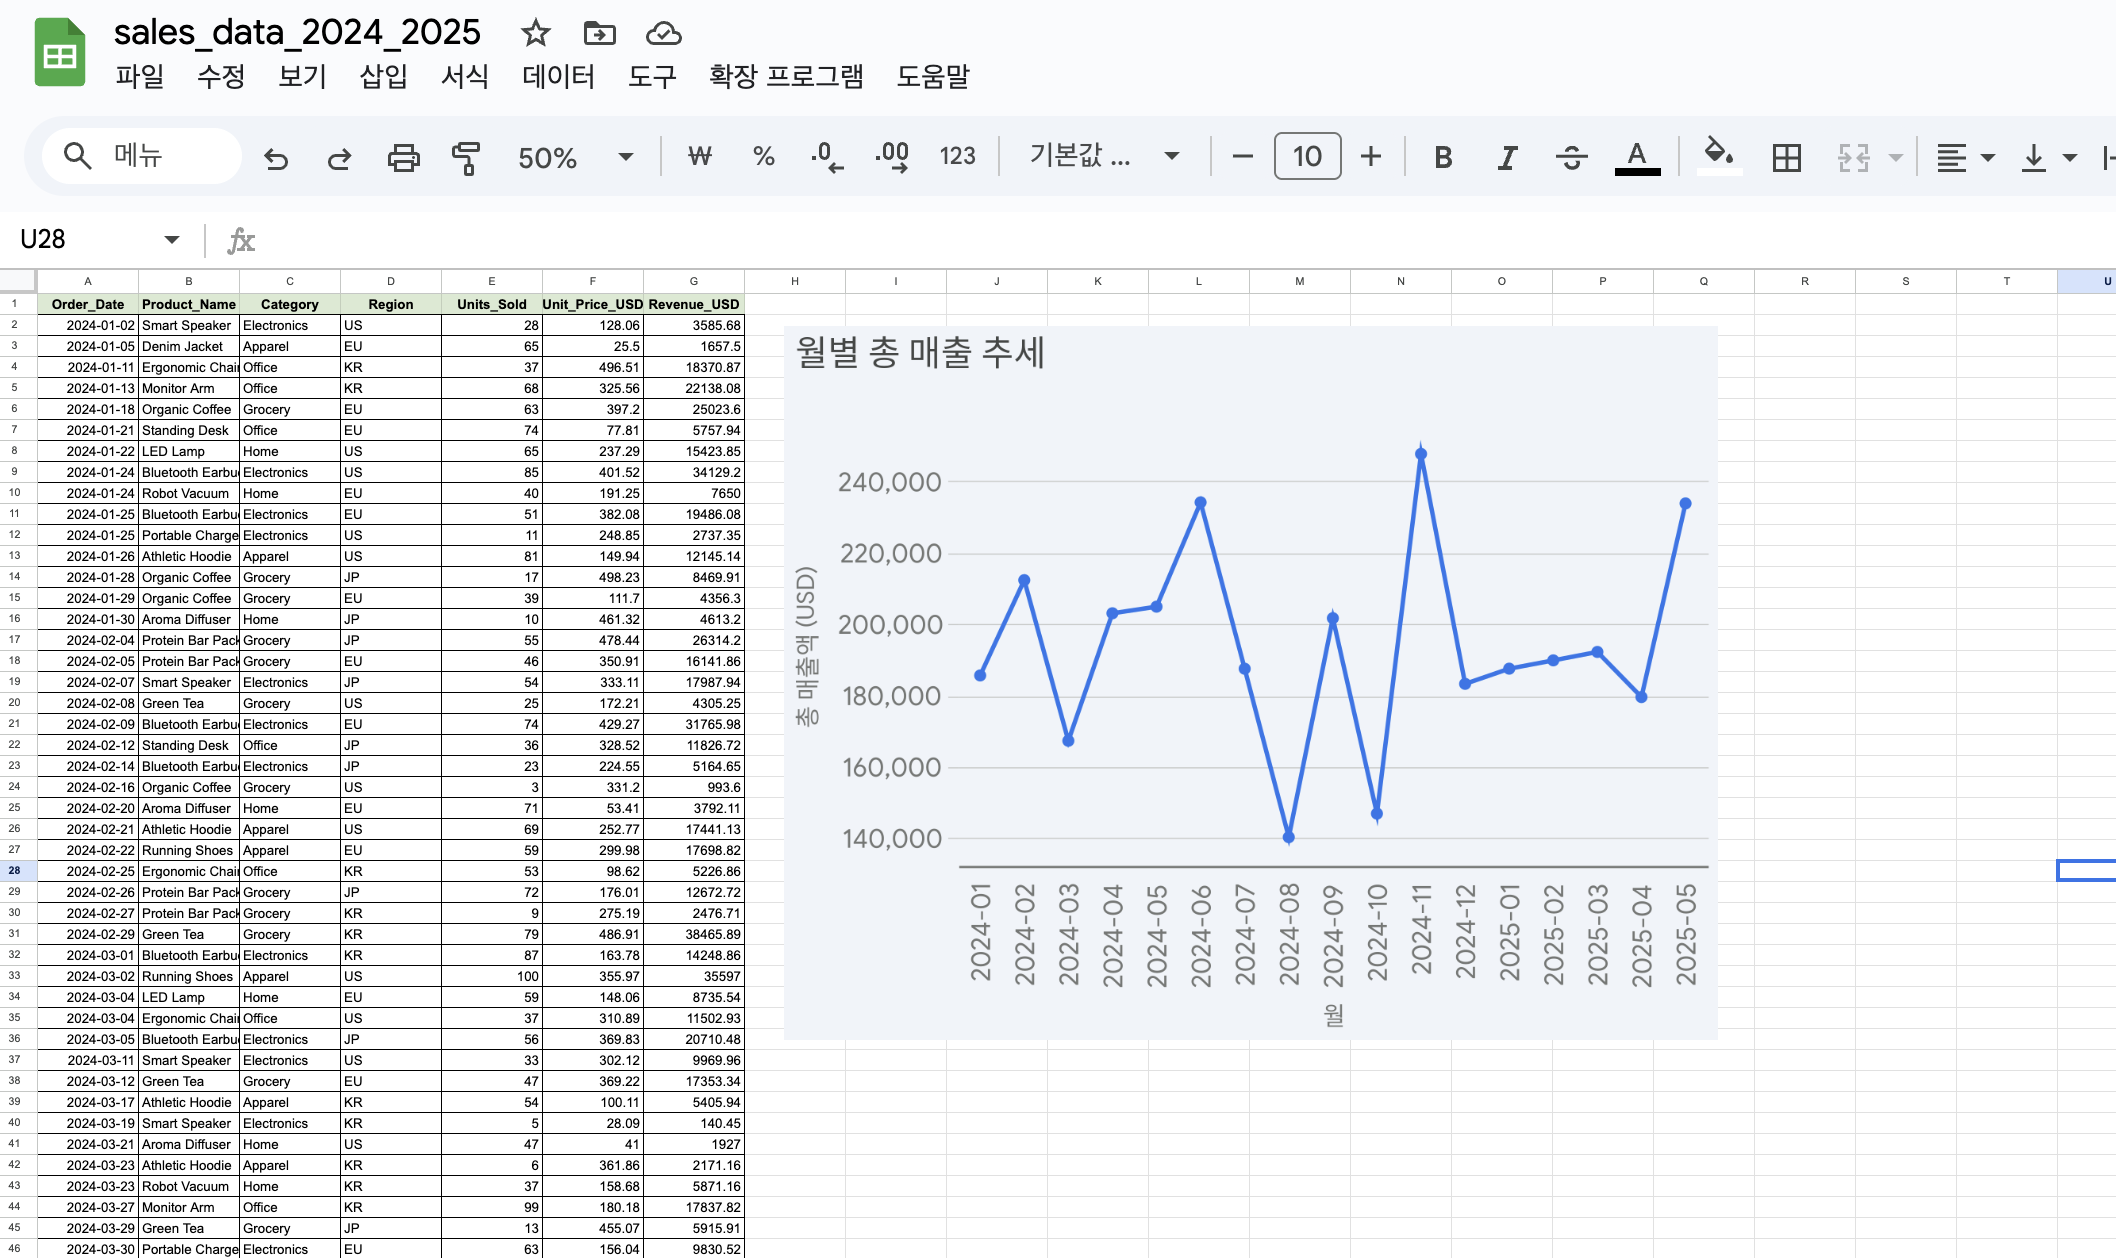Open the borders tool
The image size is (2116, 1258).
point(1787,157)
